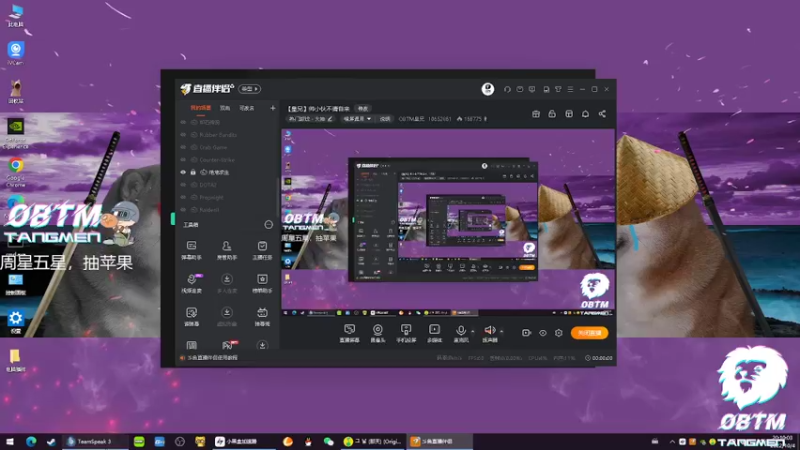Expand the speaker options arrow
The image size is (800, 450).
(502, 331)
